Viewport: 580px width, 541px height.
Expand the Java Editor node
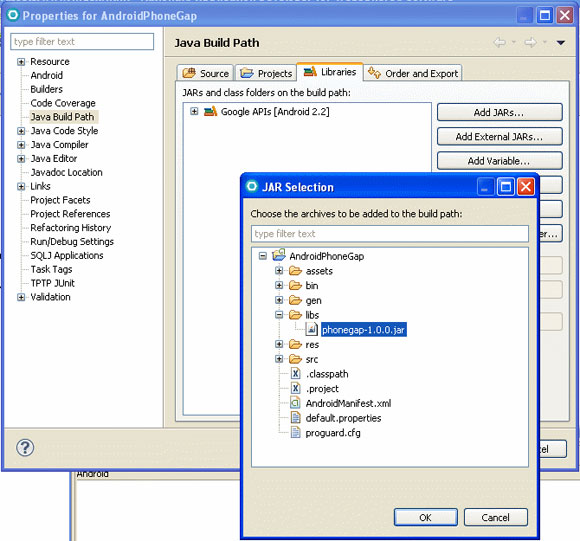(21, 158)
